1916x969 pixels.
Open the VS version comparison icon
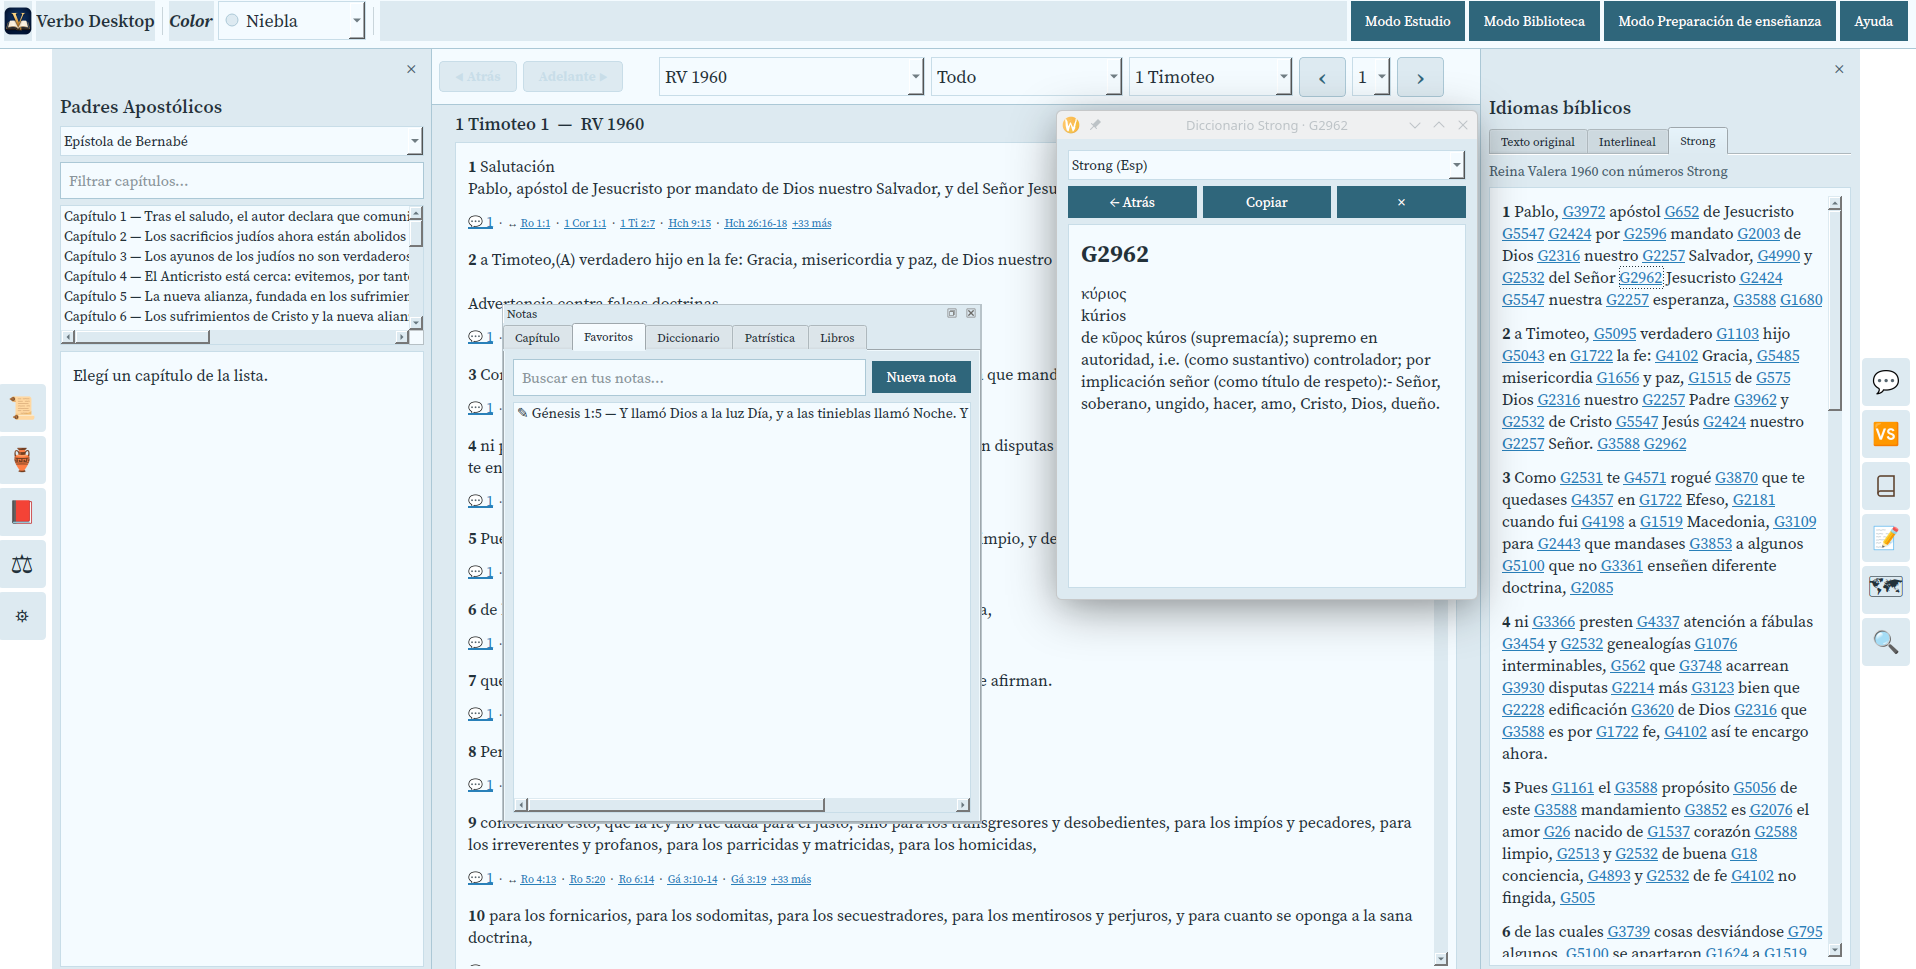coord(1886,434)
